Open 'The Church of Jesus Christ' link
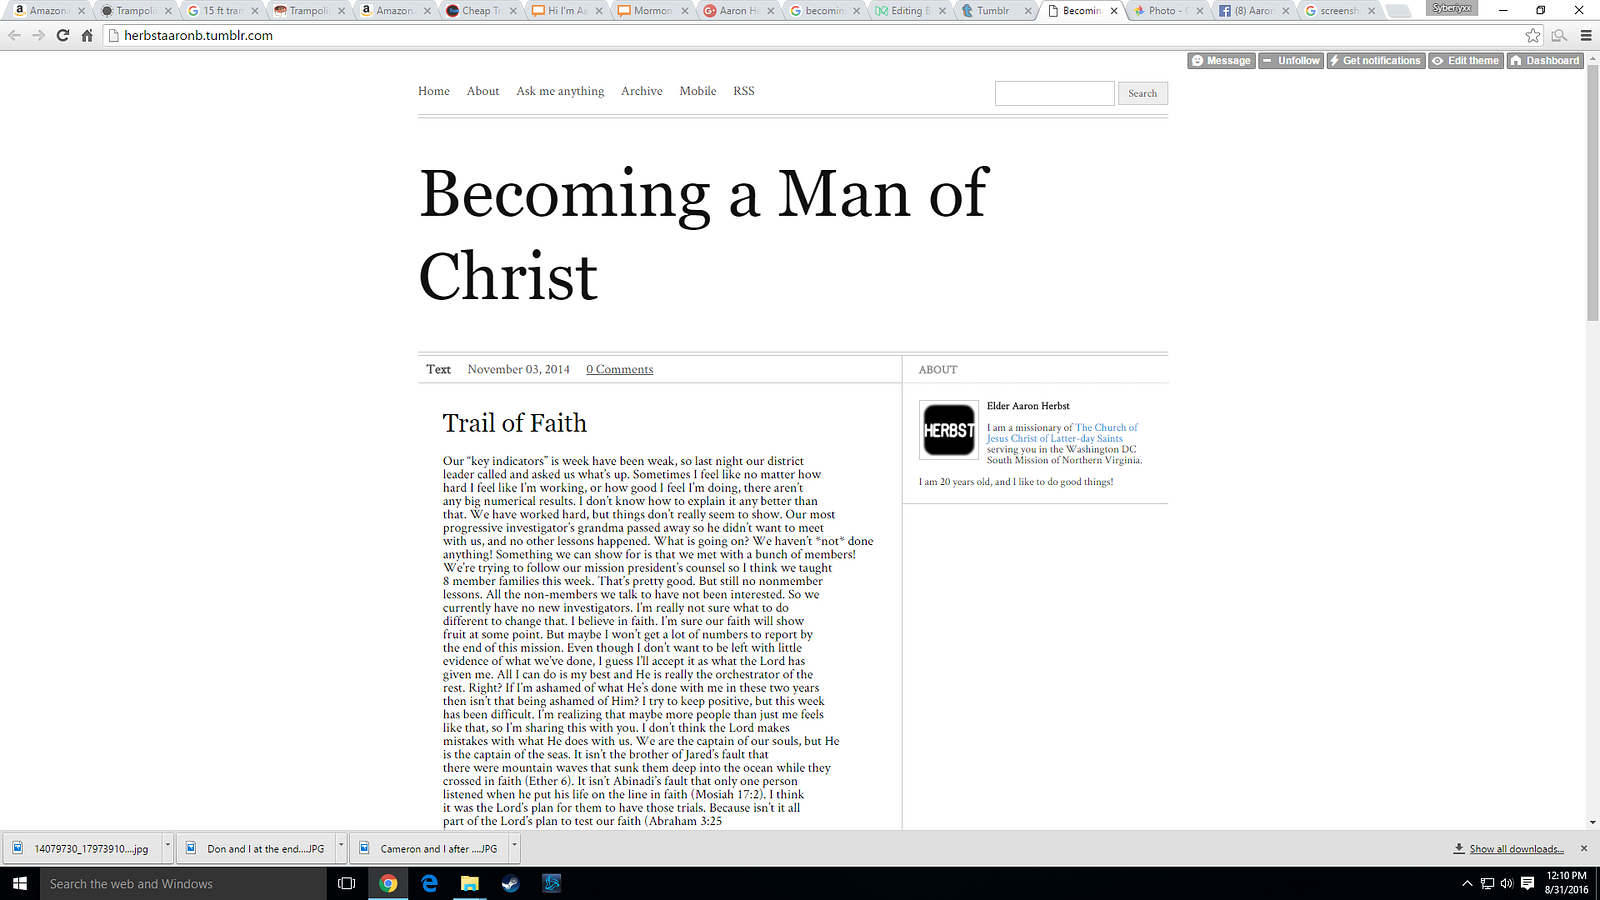Viewport: 1600px width, 900px height. click(x=1062, y=433)
